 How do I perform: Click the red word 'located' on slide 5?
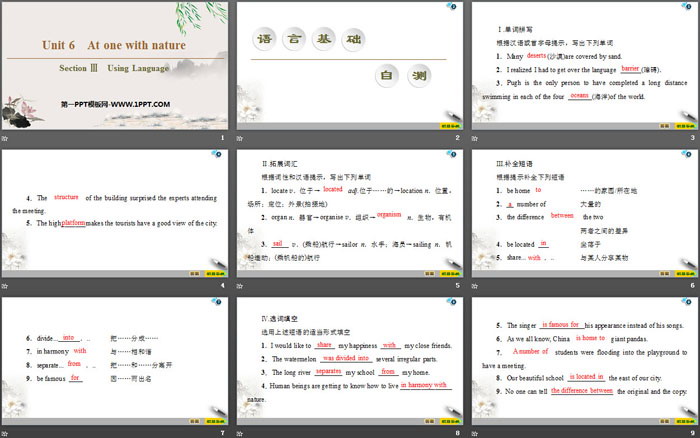click(333, 189)
